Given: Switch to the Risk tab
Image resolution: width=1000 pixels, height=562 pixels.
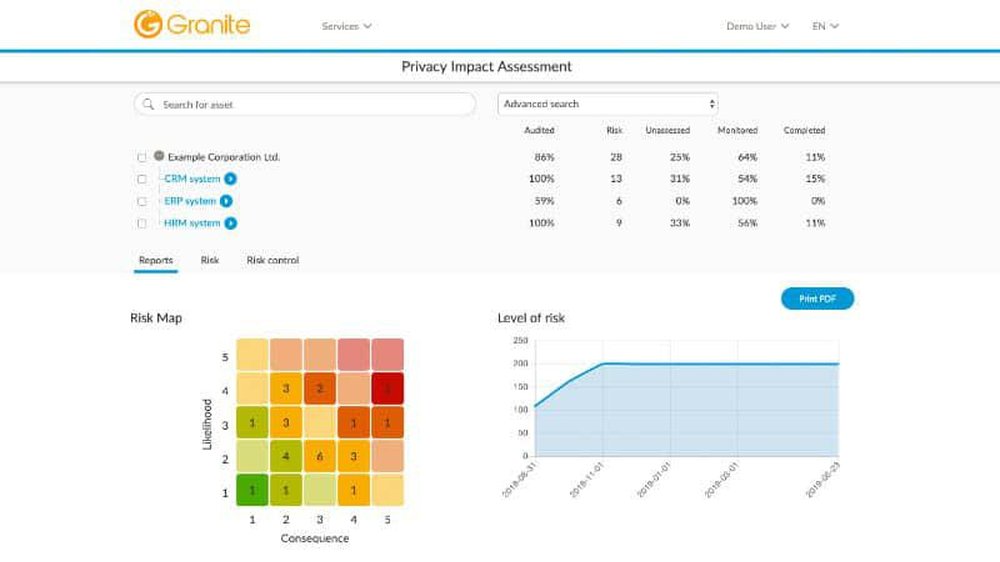Looking at the screenshot, I should click(210, 260).
